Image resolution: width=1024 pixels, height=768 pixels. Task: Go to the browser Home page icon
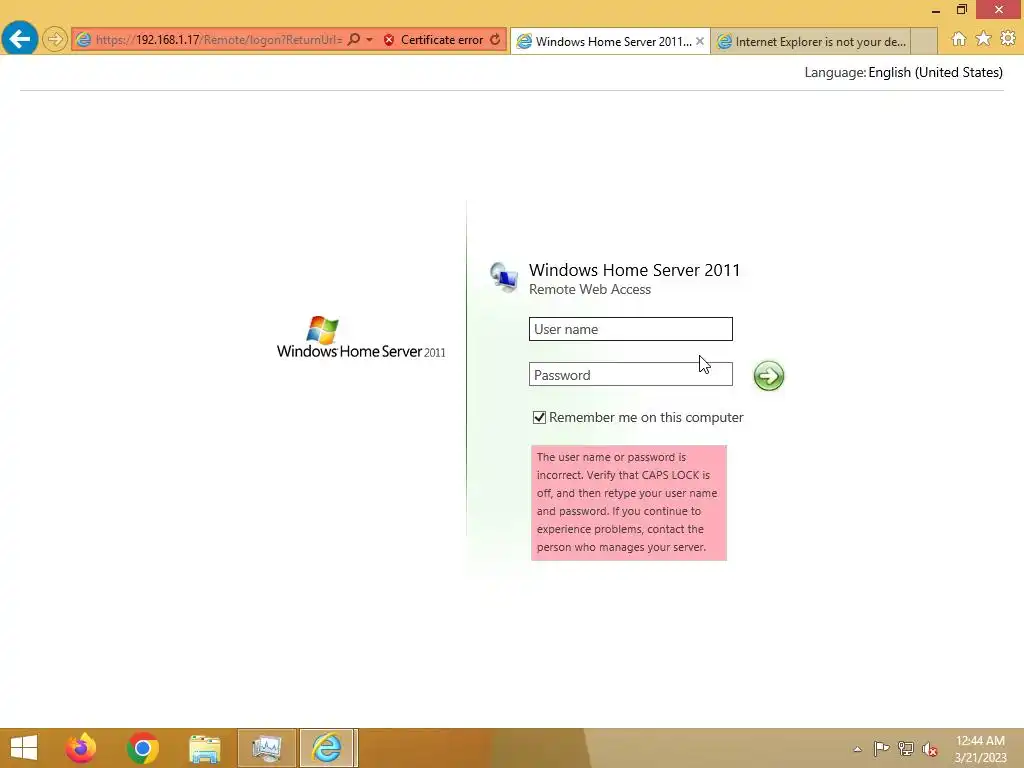coord(959,39)
